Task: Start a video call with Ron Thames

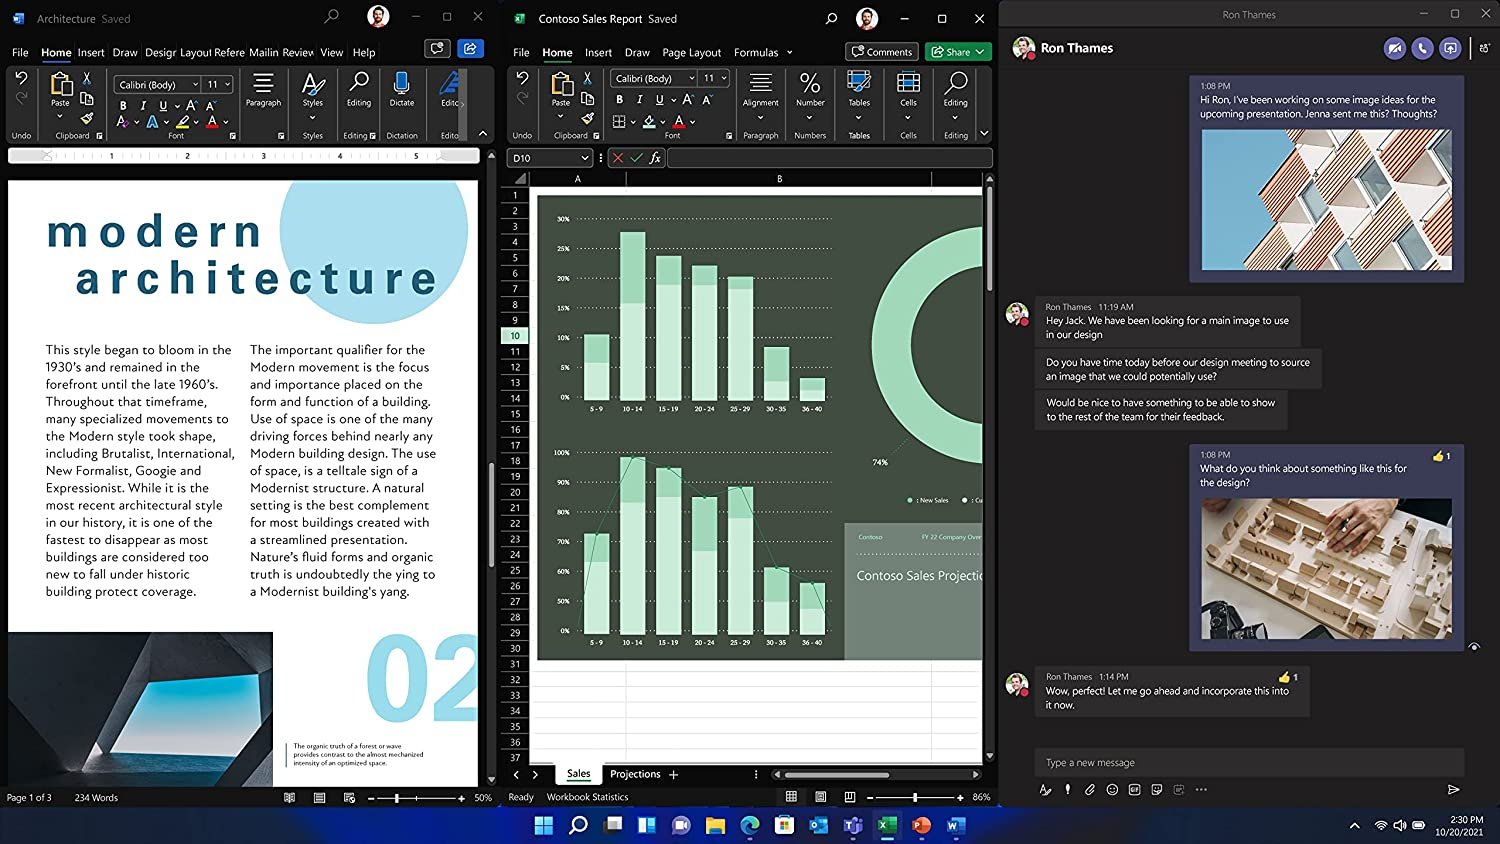Action: [x=1394, y=47]
